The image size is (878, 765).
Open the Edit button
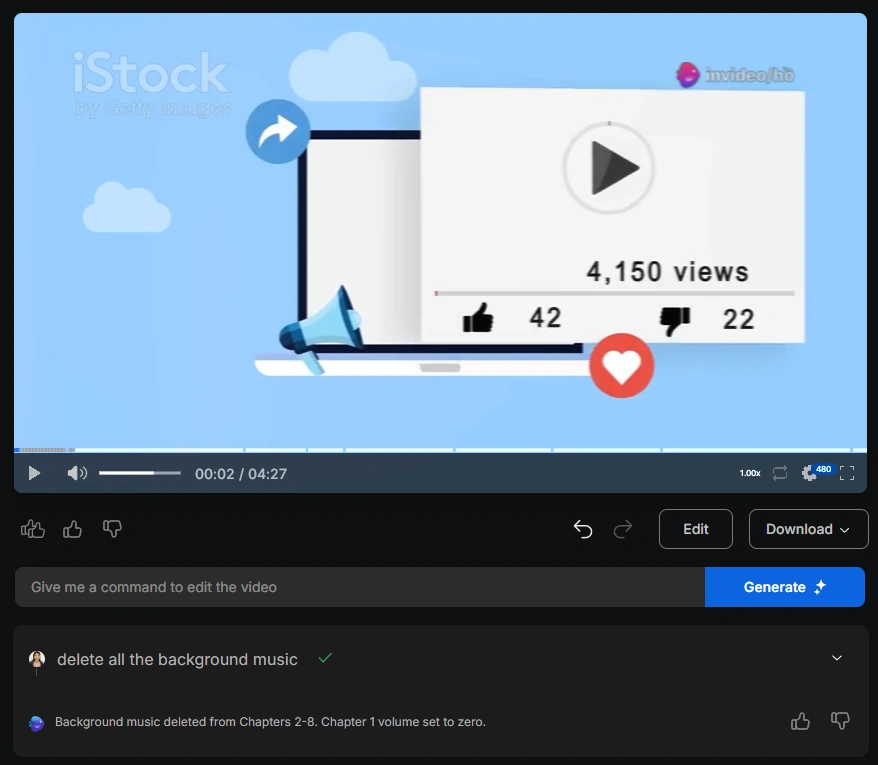pos(695,529)
